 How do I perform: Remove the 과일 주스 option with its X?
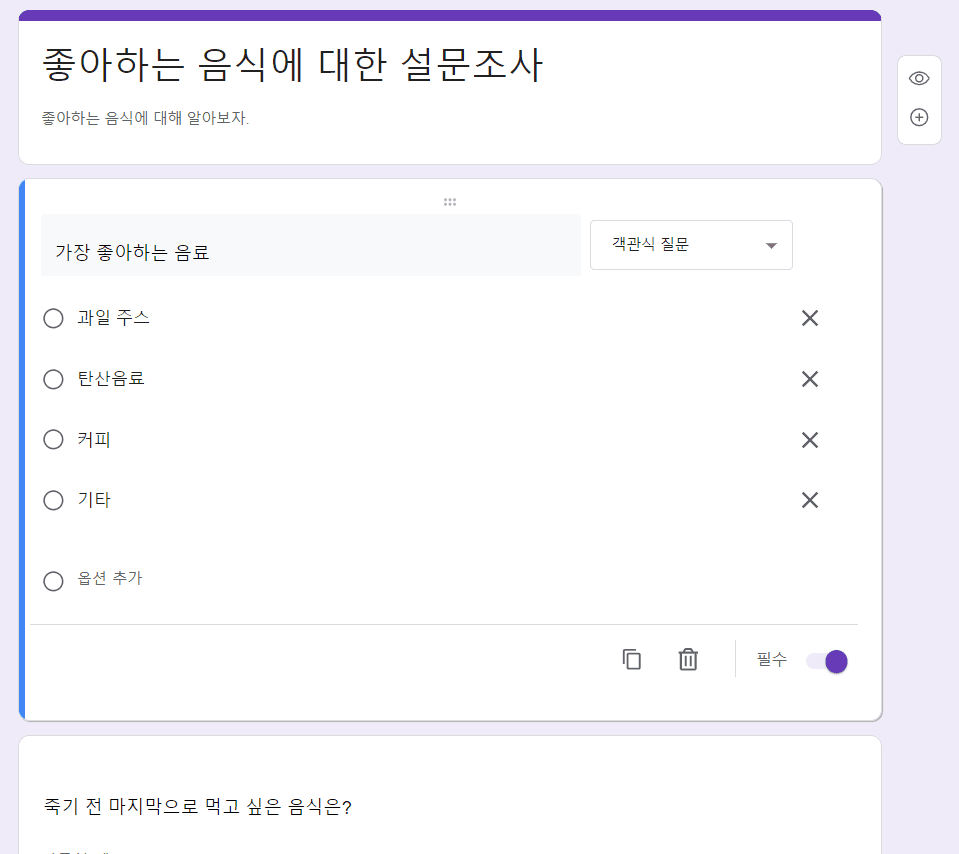point(809,318)
